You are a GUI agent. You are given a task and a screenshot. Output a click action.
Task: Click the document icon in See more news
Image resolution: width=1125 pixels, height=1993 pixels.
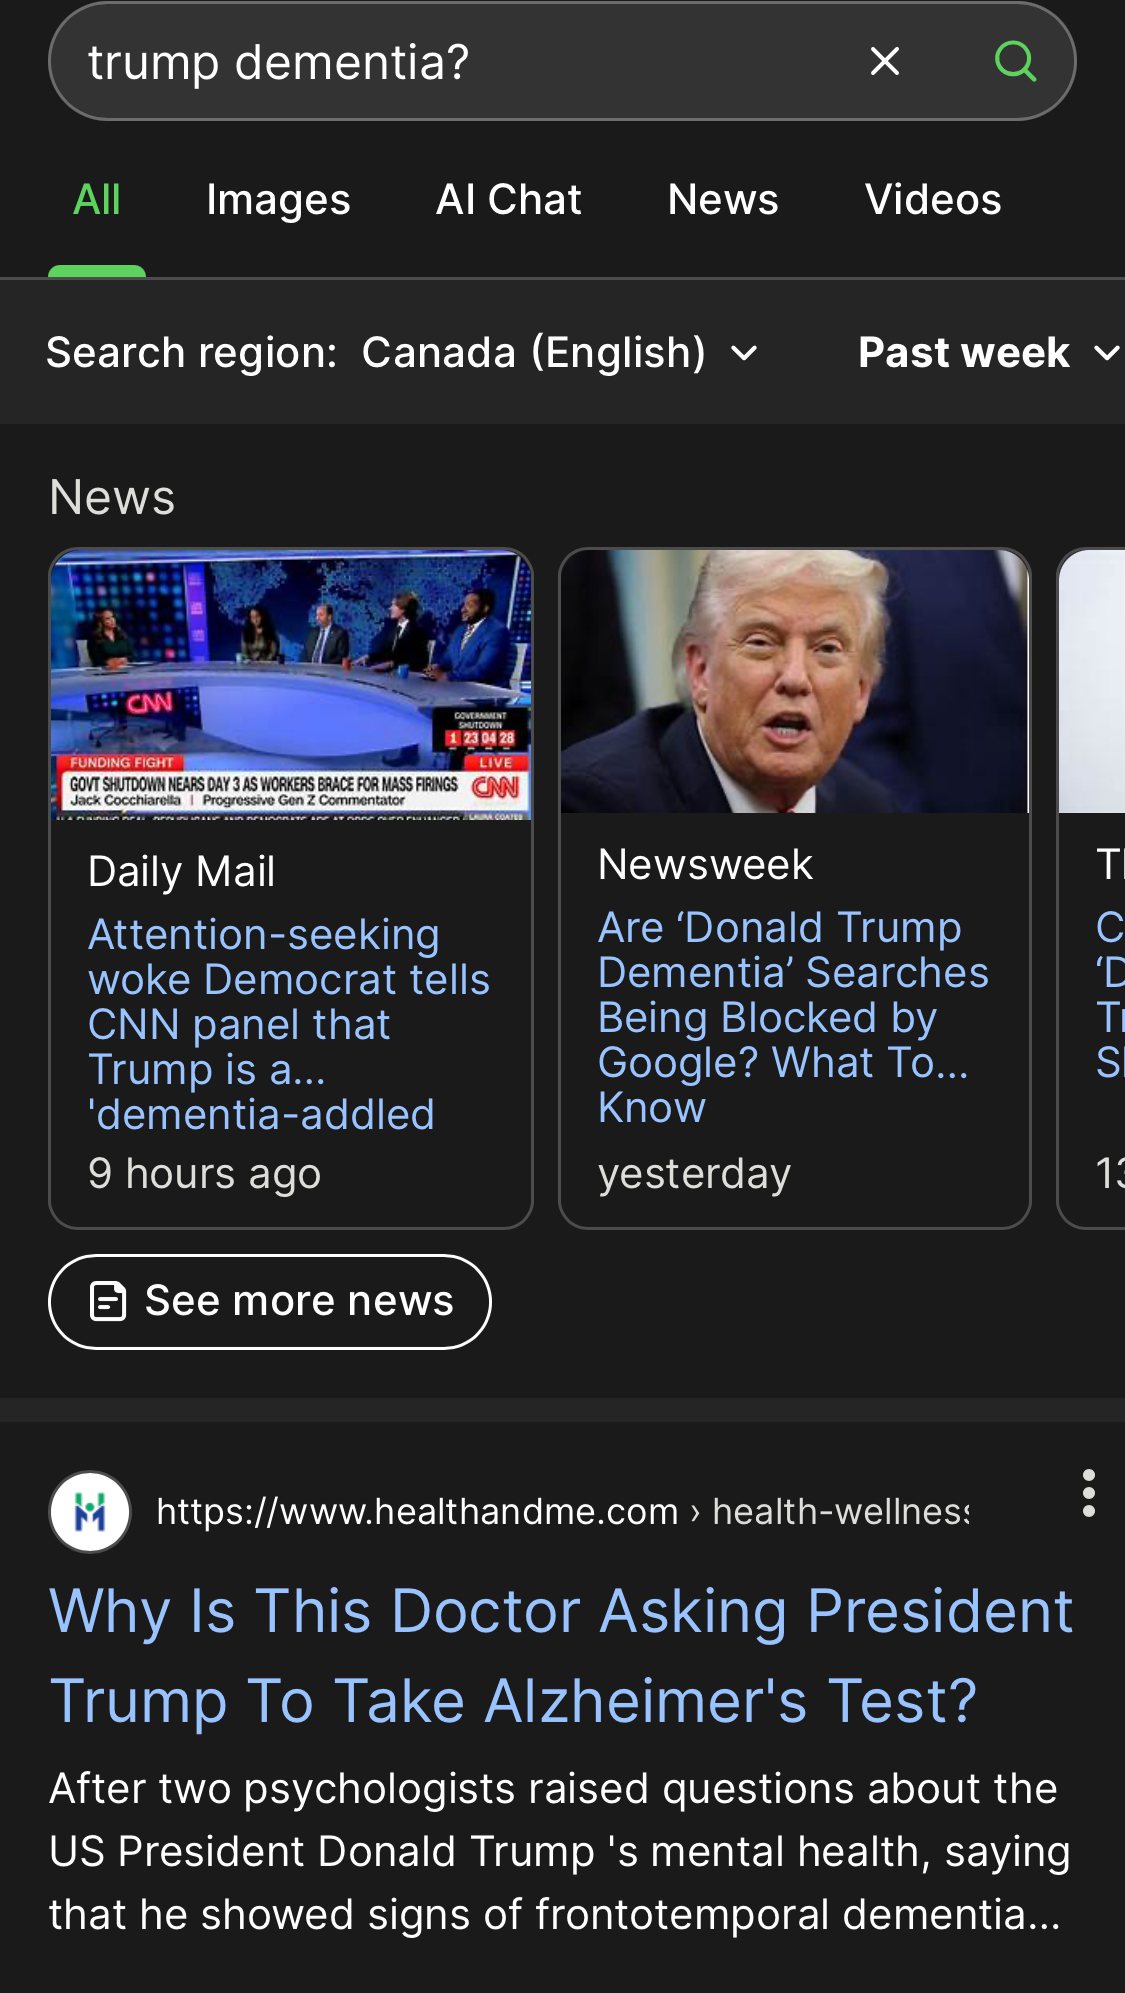point(108,1301)
